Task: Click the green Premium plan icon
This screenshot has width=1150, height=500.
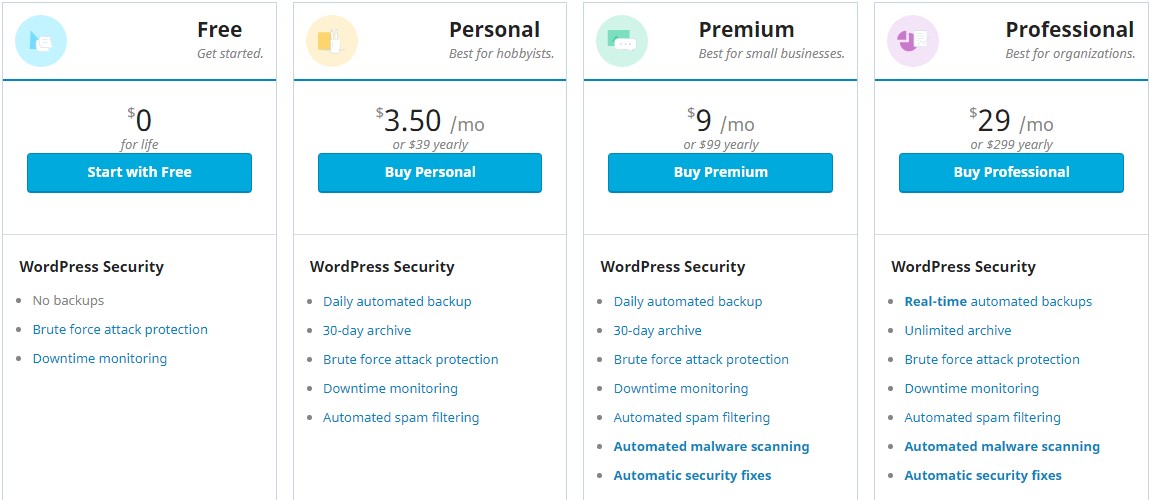Action: coord(622,41)
